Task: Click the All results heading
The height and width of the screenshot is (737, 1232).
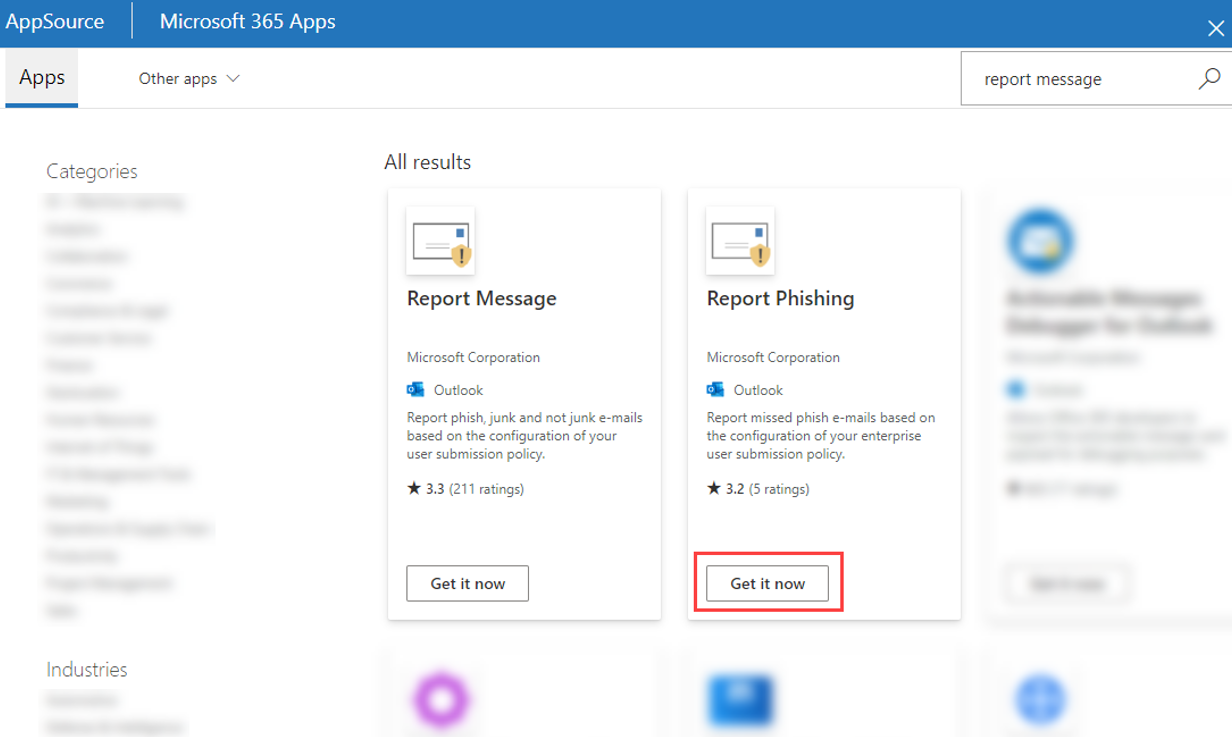Action: coord(427,162)
